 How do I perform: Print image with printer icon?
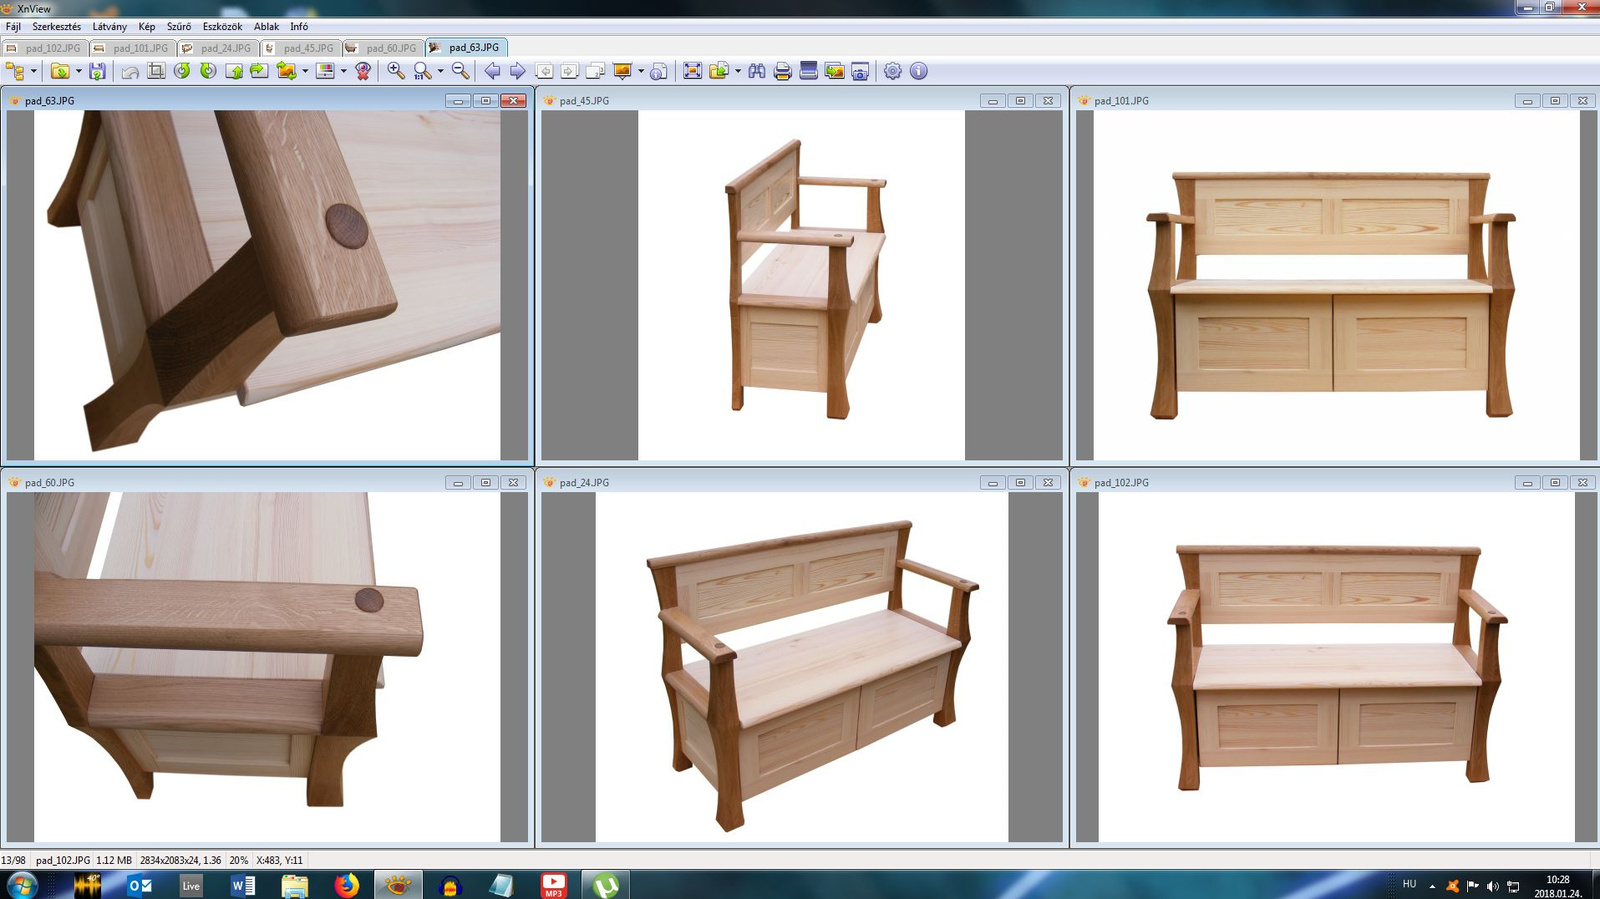point(783,71)
